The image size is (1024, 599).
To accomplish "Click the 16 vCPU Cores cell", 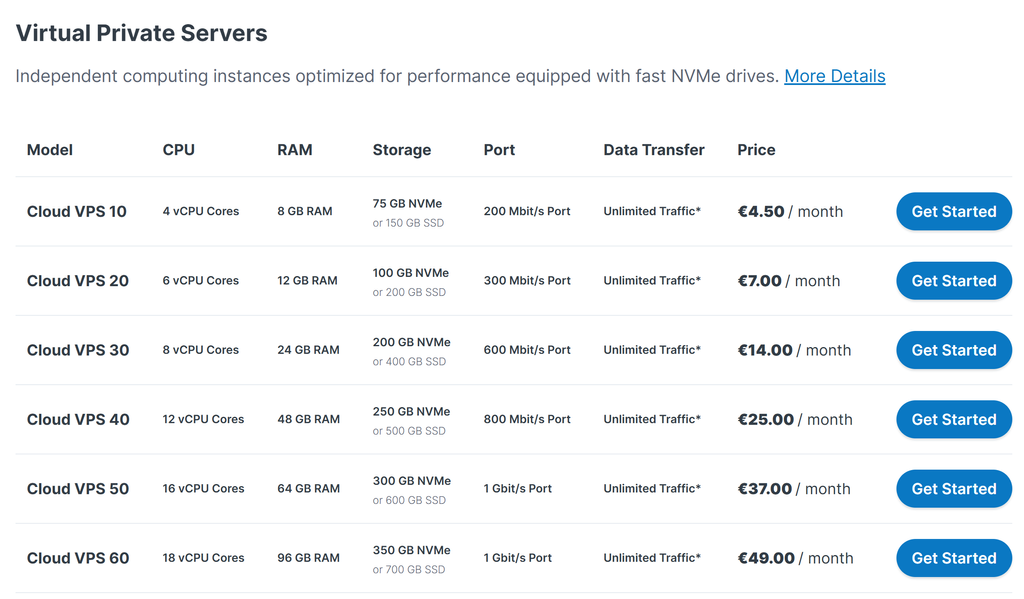I will [203, 489].
